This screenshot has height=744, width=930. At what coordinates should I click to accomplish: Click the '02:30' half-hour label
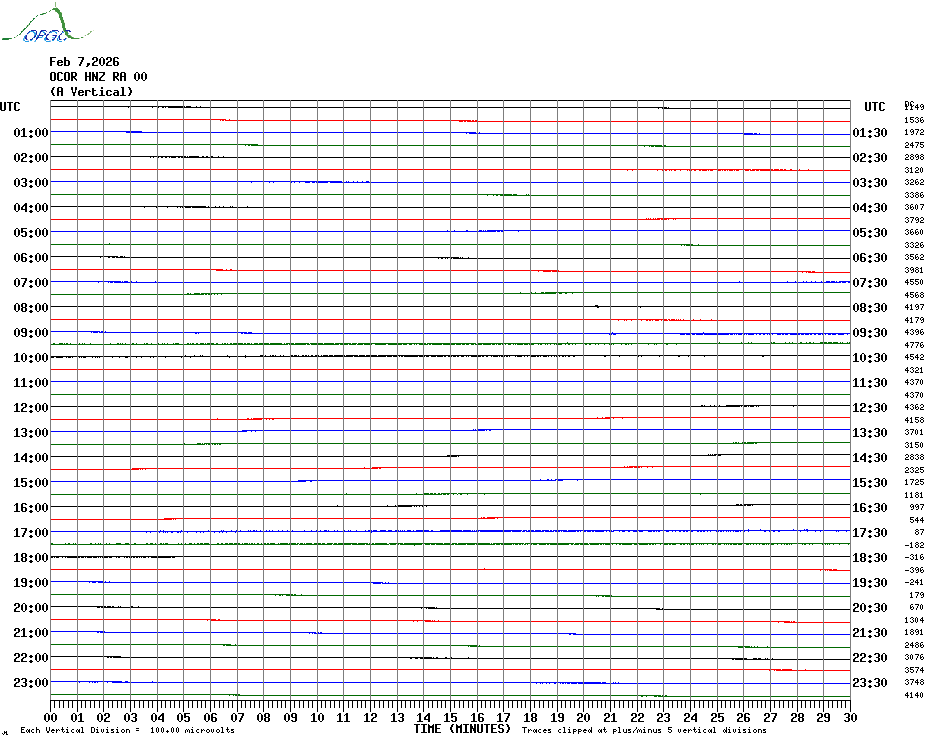[x=870, y=157]
